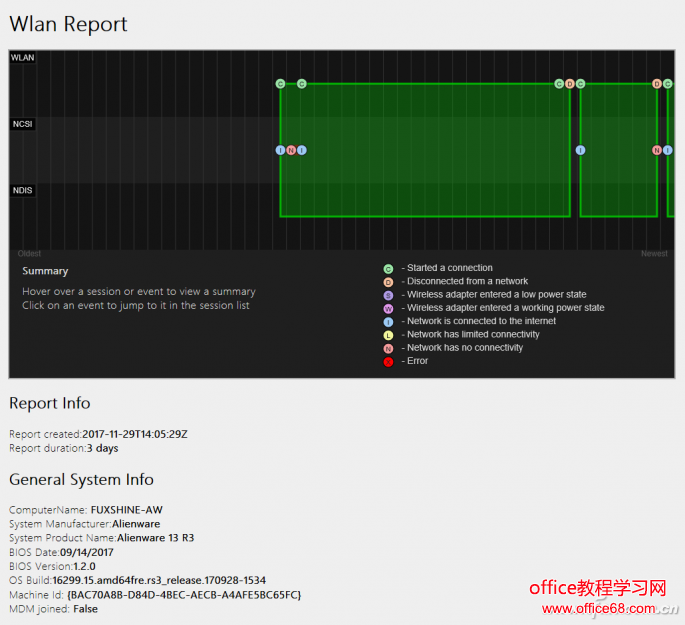Click the product name 'Alienware 13 R3'

156,538
